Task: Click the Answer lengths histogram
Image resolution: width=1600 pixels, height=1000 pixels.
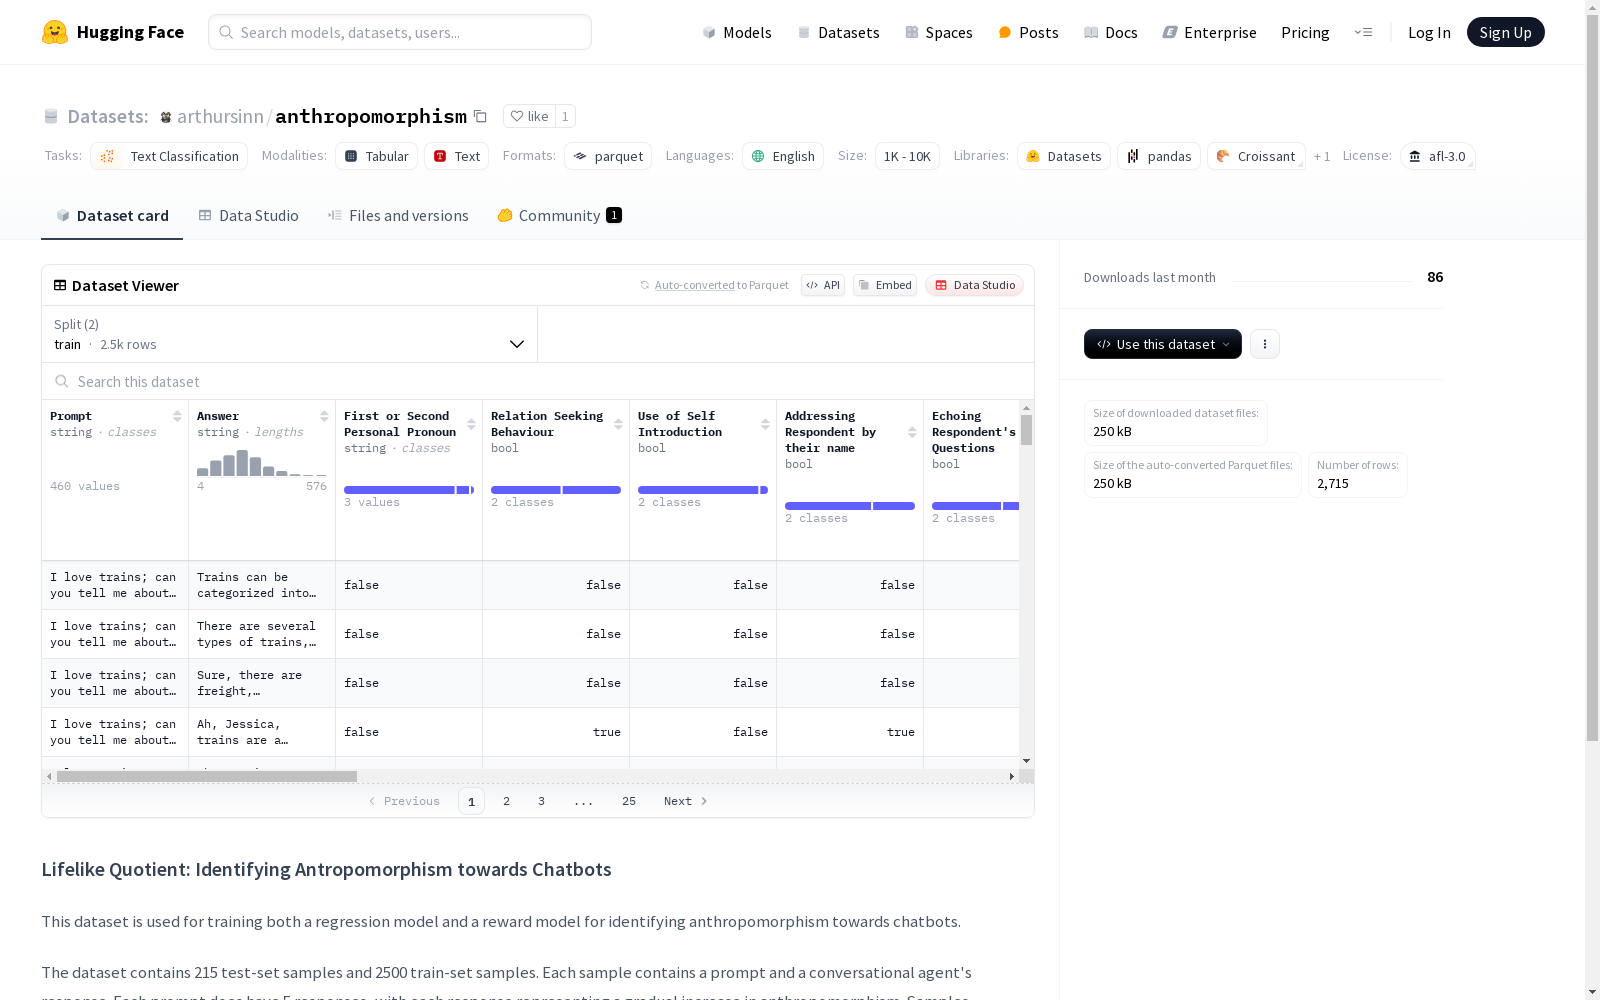Action: pyautogui.click(x=262, y=463)
